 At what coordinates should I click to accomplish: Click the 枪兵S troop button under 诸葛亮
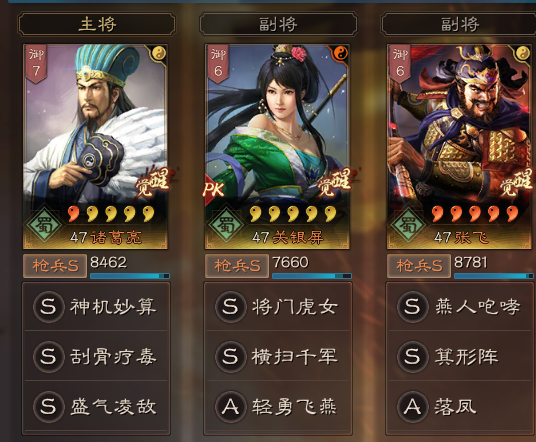coord(55,266)
